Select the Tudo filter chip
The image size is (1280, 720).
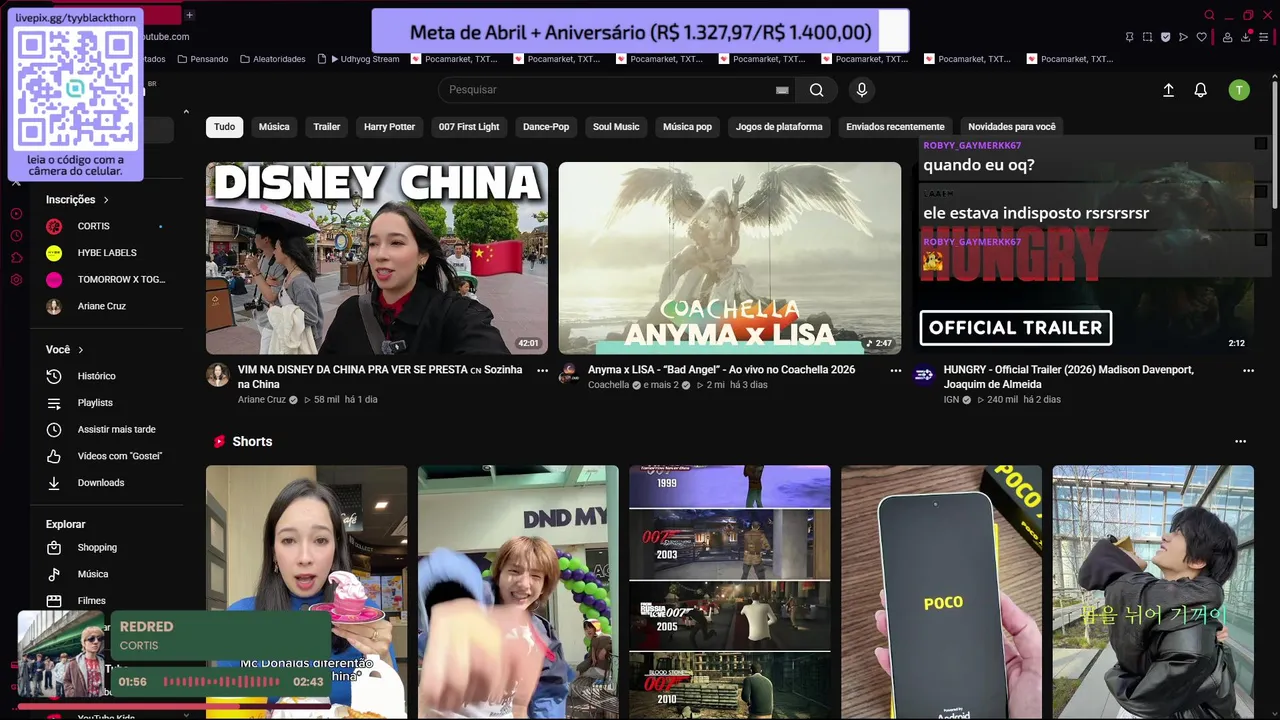click(224, 127)
